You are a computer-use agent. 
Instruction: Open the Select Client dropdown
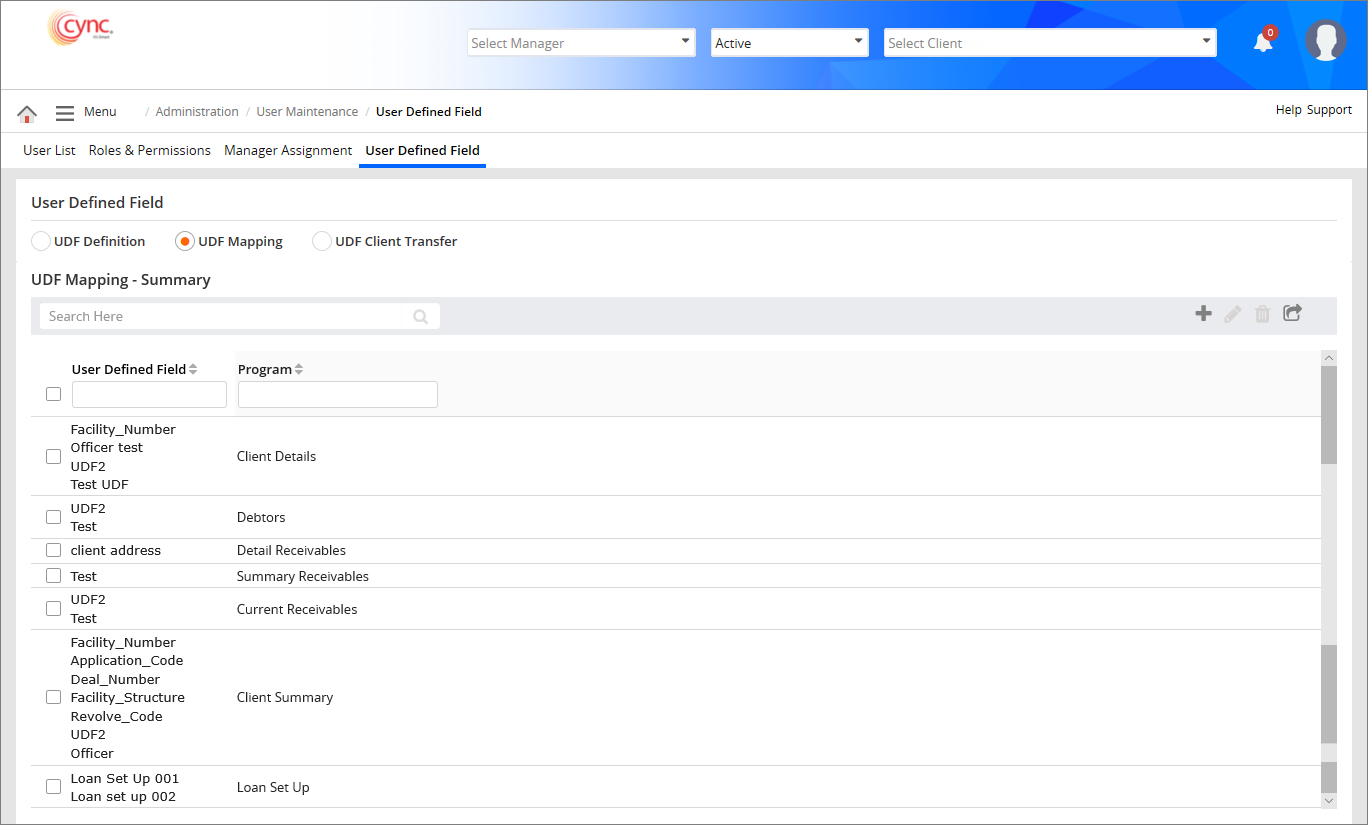1050,43
